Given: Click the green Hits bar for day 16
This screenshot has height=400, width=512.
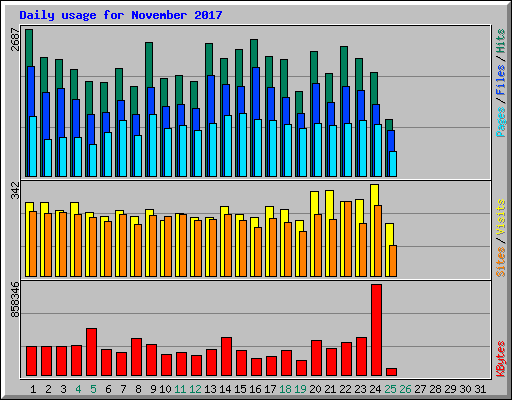Looking at the screenshot, I should coord(254,53).
